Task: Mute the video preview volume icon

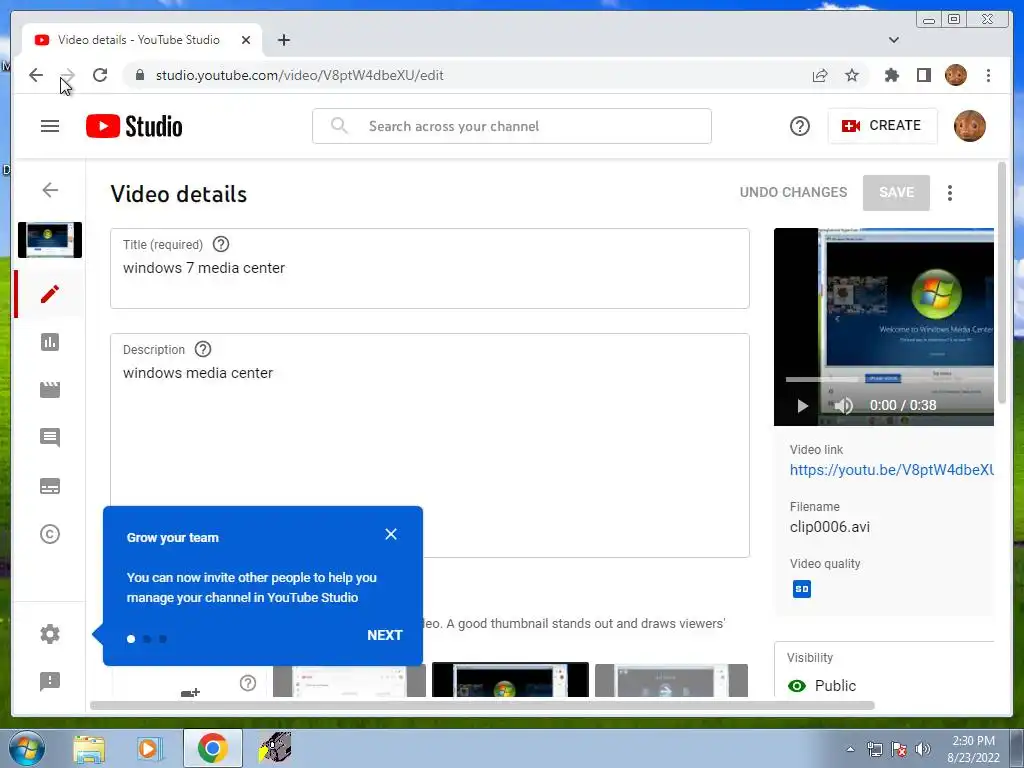Action: (843, 406)
